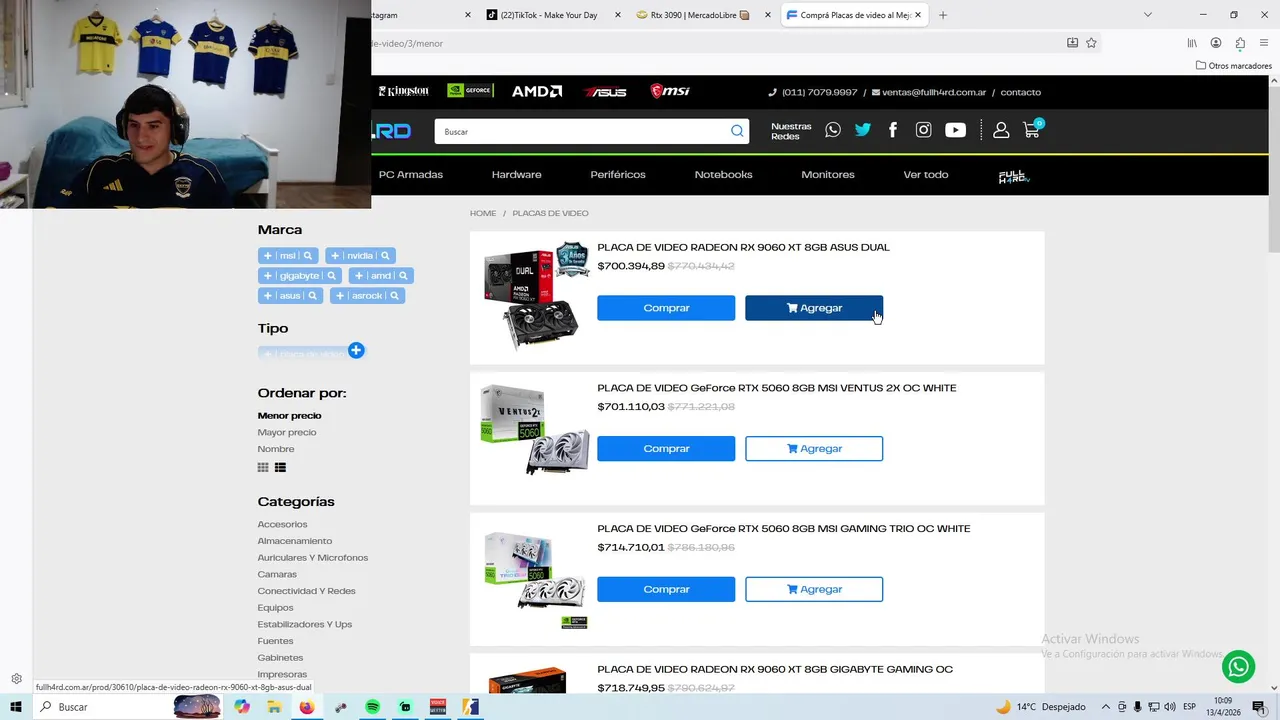Click Comprar for RTX 5060 MSI Gaming Trio
Screen dimensions: 1280x720
tap(666, 589)
